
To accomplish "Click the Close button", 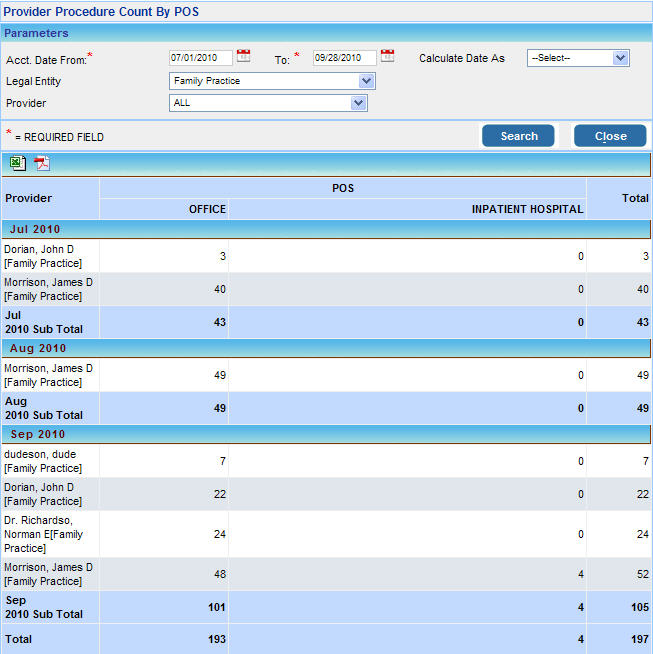I will [x=610, y=136].
